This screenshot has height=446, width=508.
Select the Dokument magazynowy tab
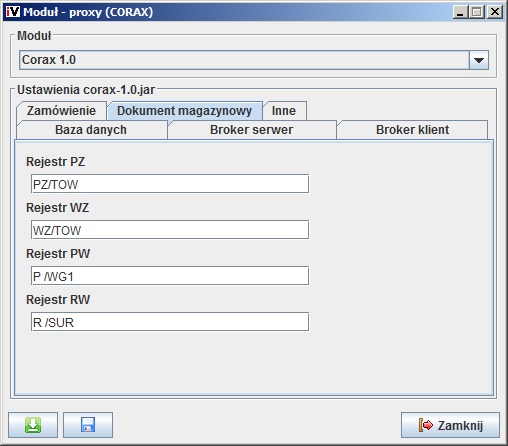[184, 111]
